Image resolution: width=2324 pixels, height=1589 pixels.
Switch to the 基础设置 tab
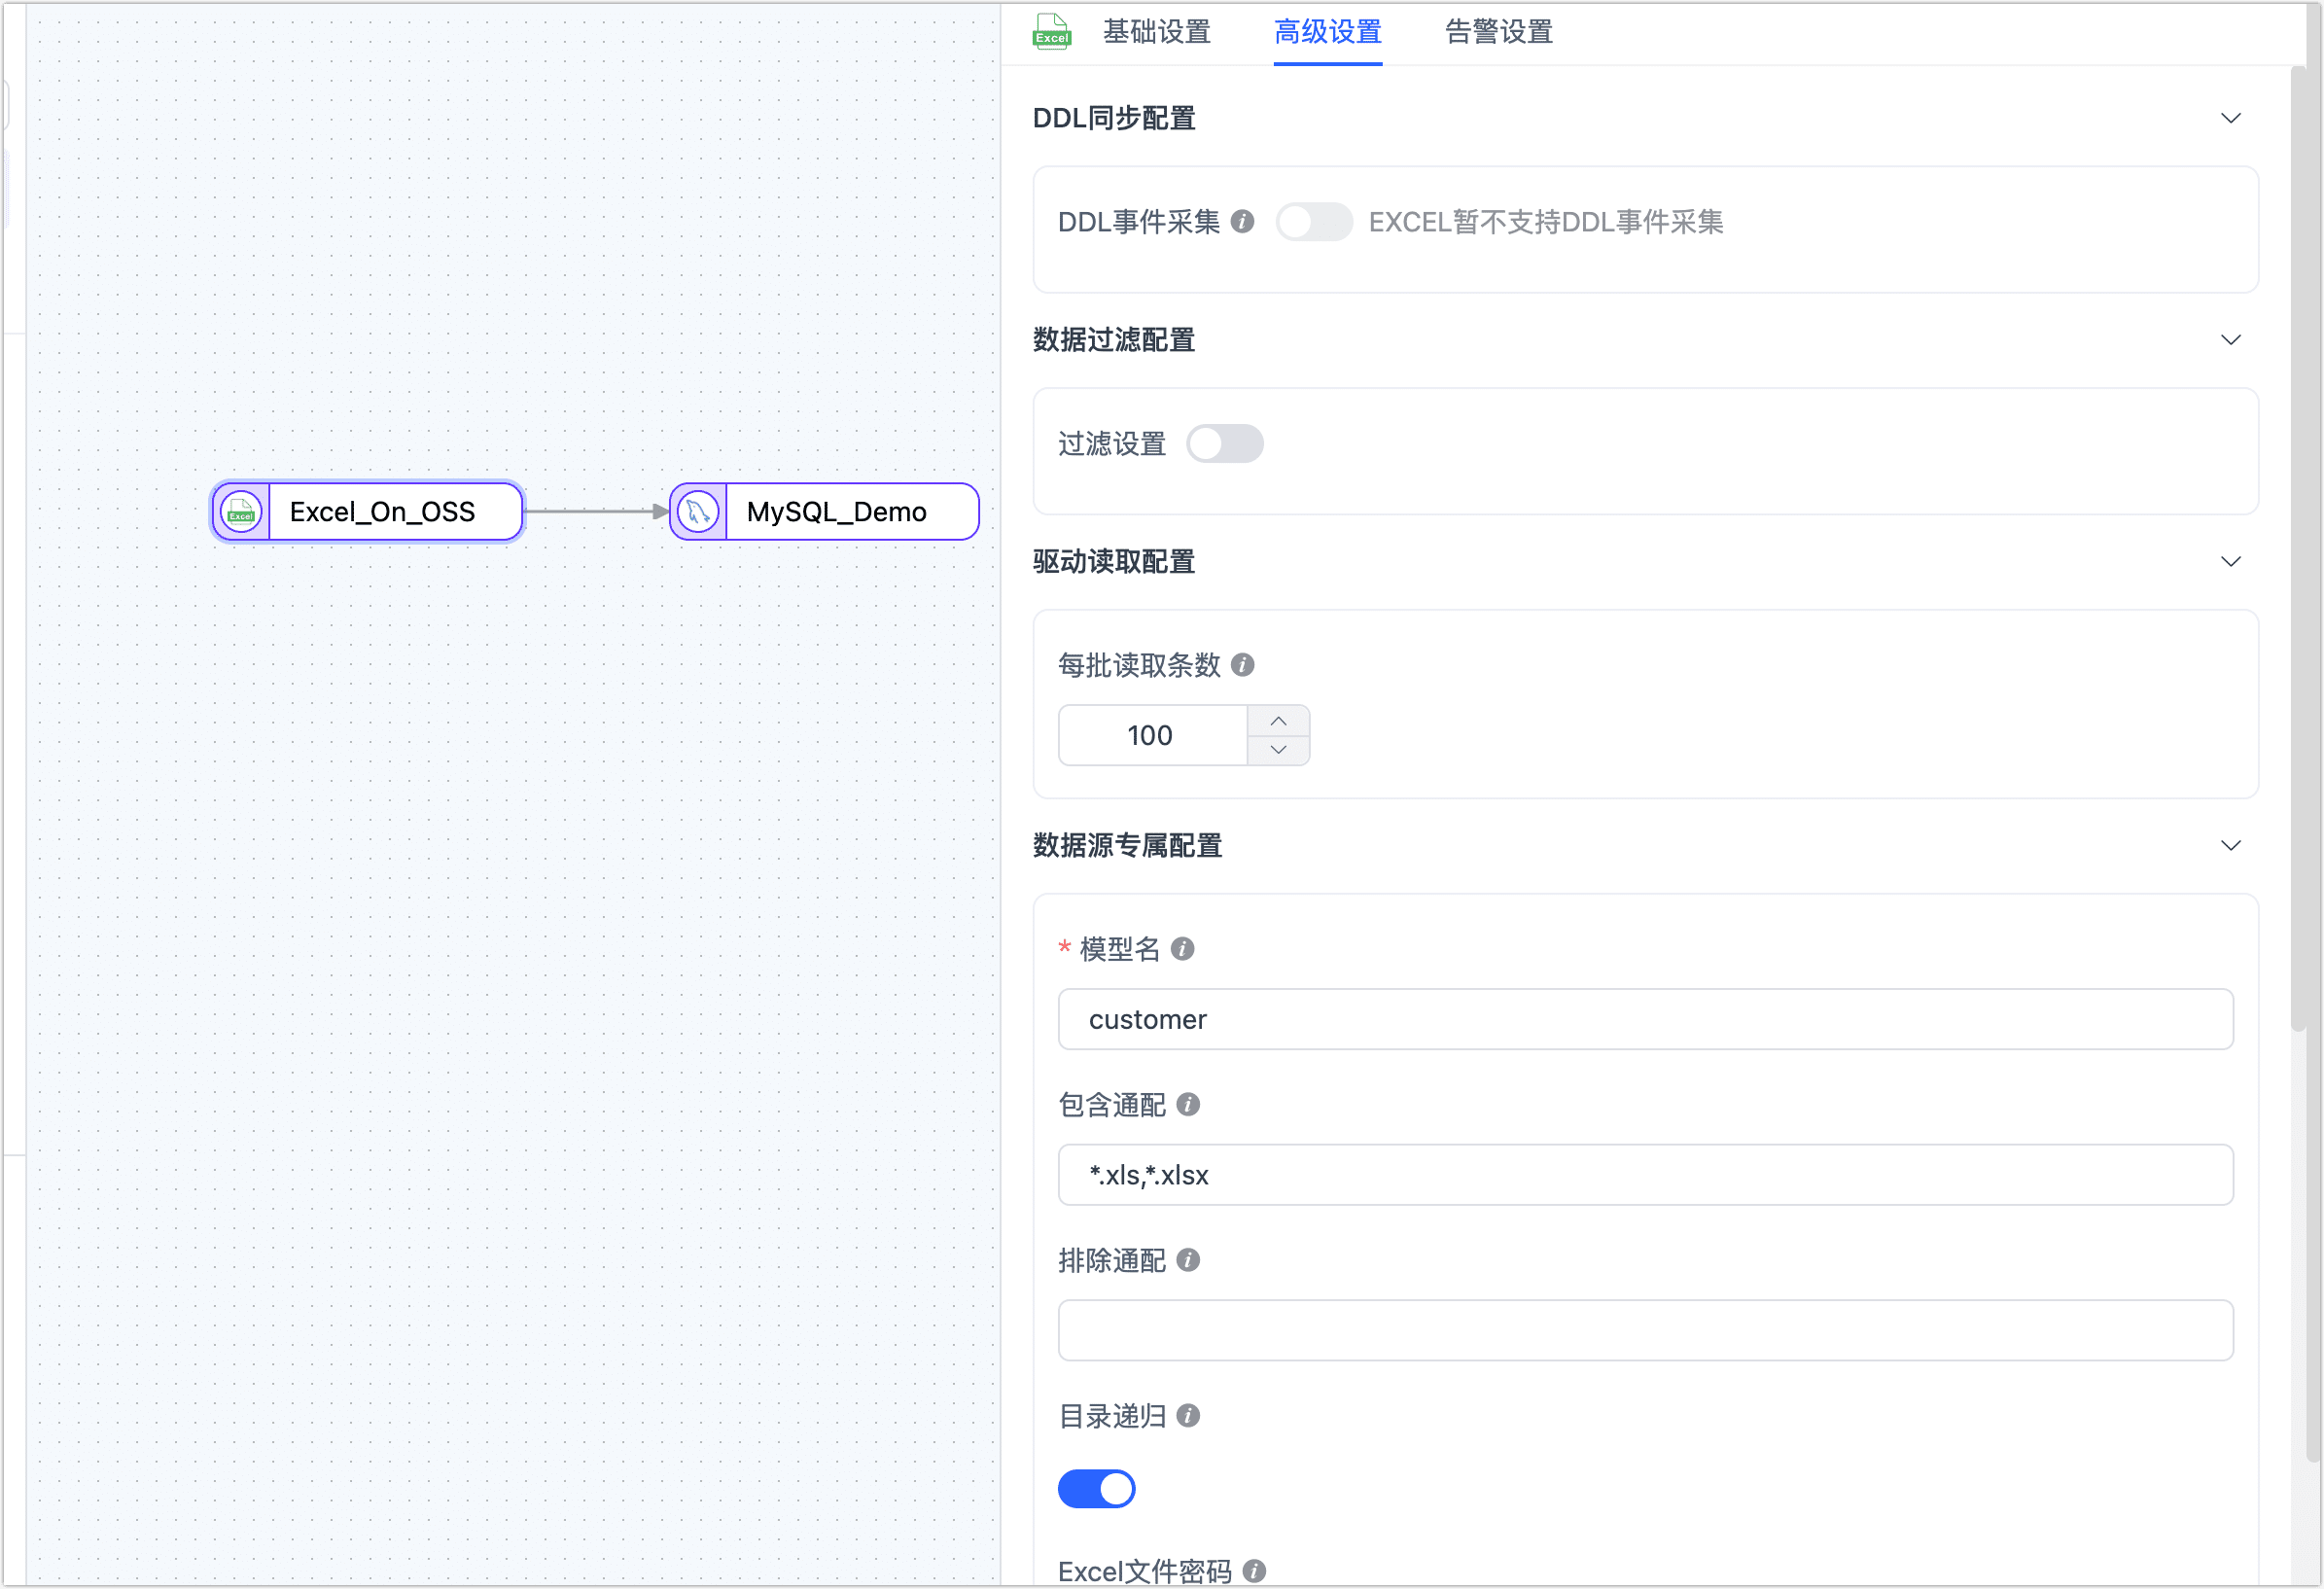(x=1157, y=32)
